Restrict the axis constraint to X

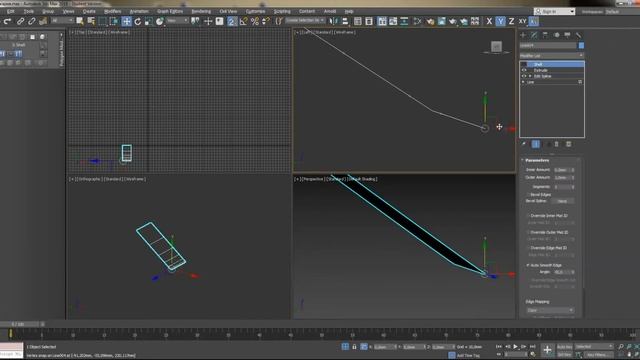click(489, 21)
